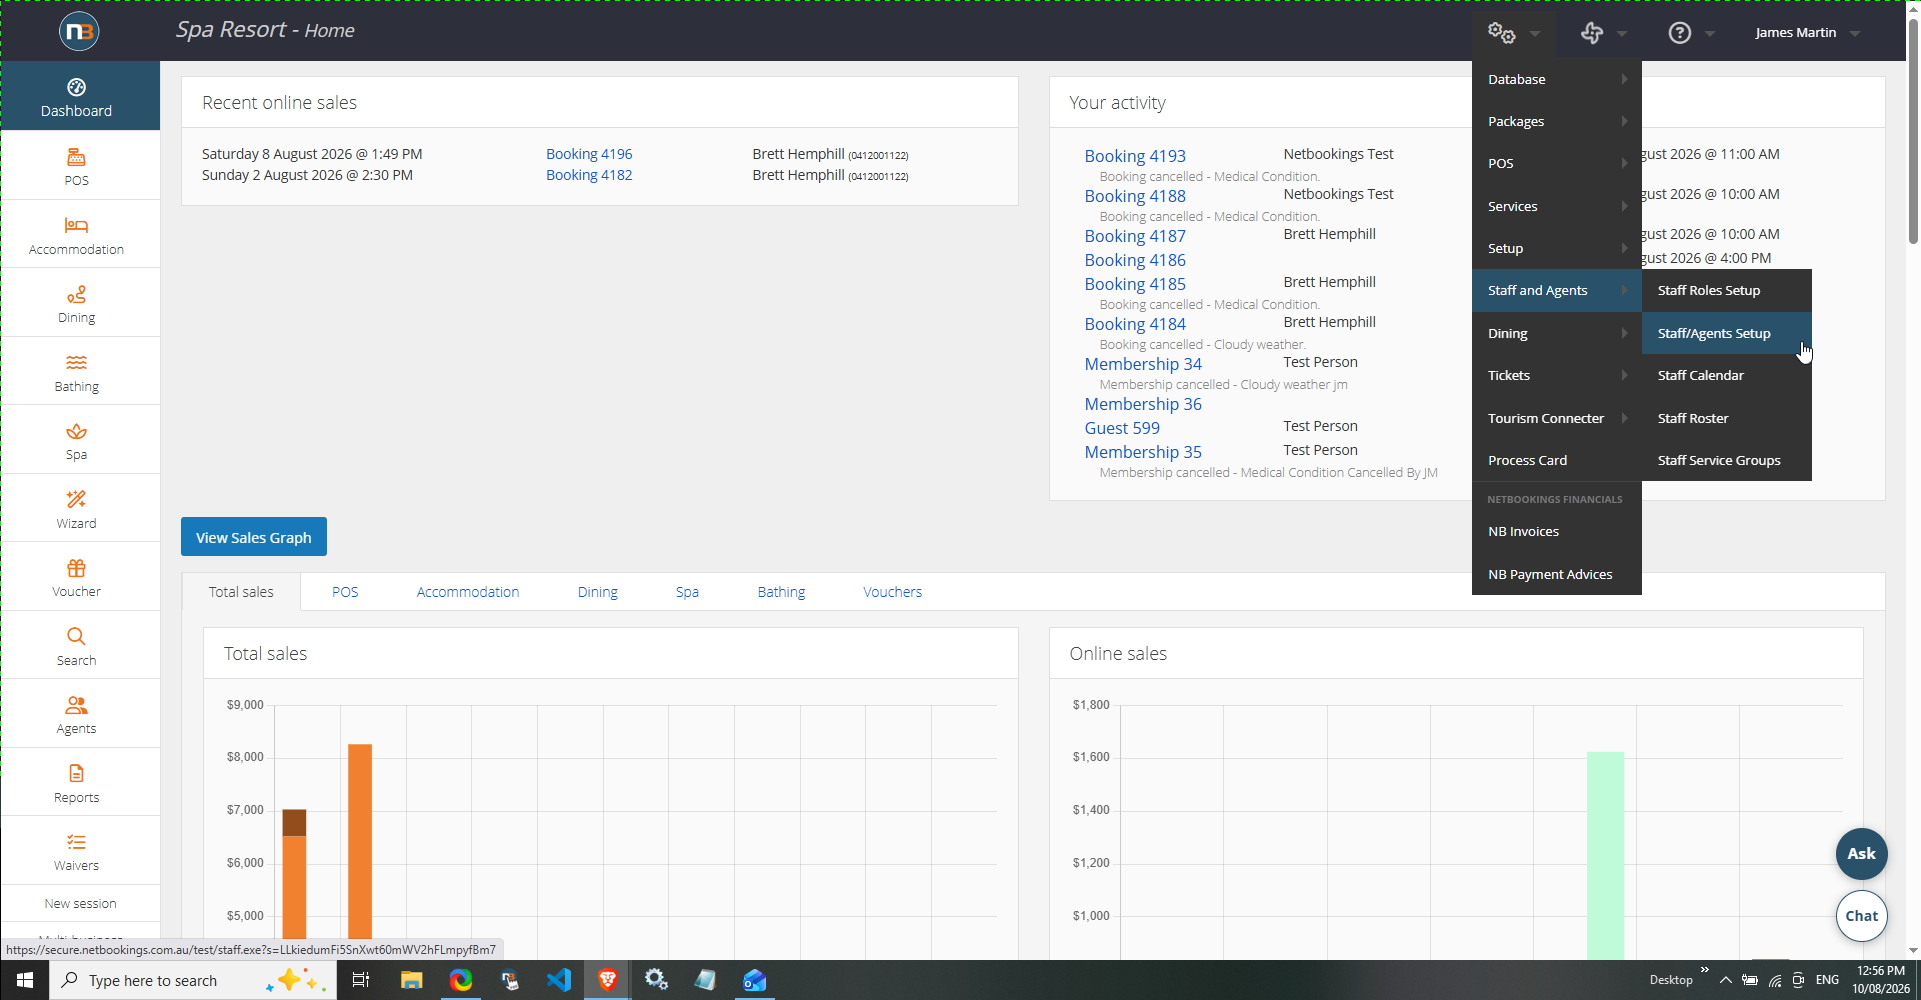
Task: Click the help question mark icon
Action: (x=1680, y=33)
